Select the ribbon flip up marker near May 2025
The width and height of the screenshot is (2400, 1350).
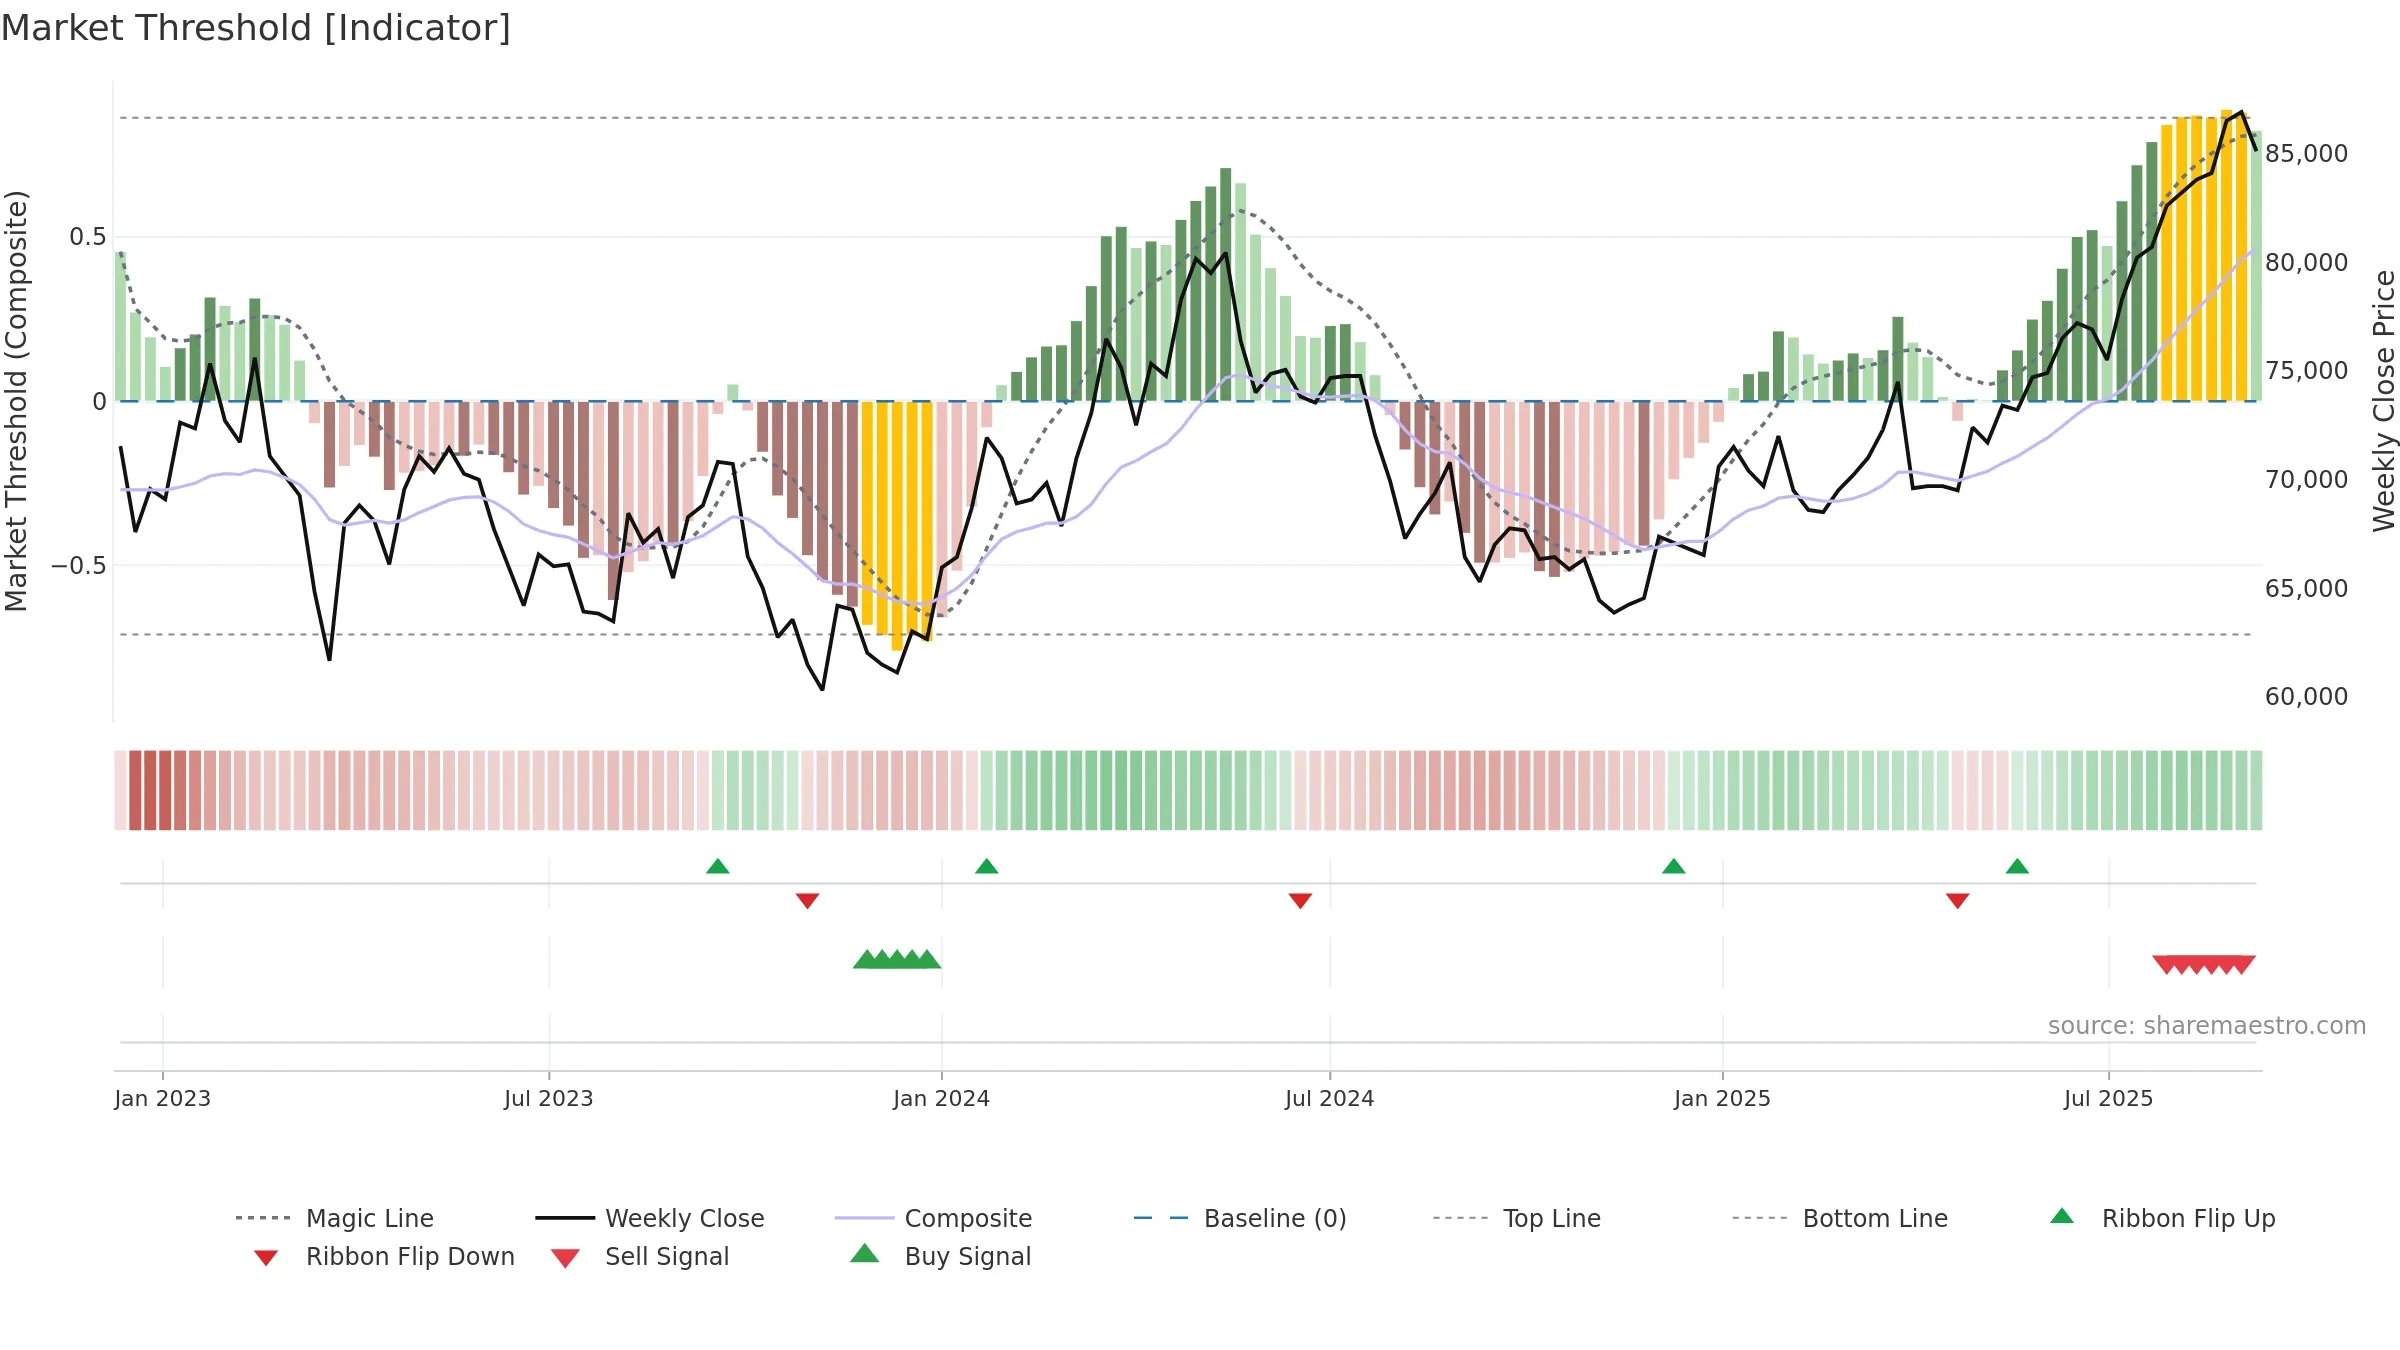[x=2018, y=866]
